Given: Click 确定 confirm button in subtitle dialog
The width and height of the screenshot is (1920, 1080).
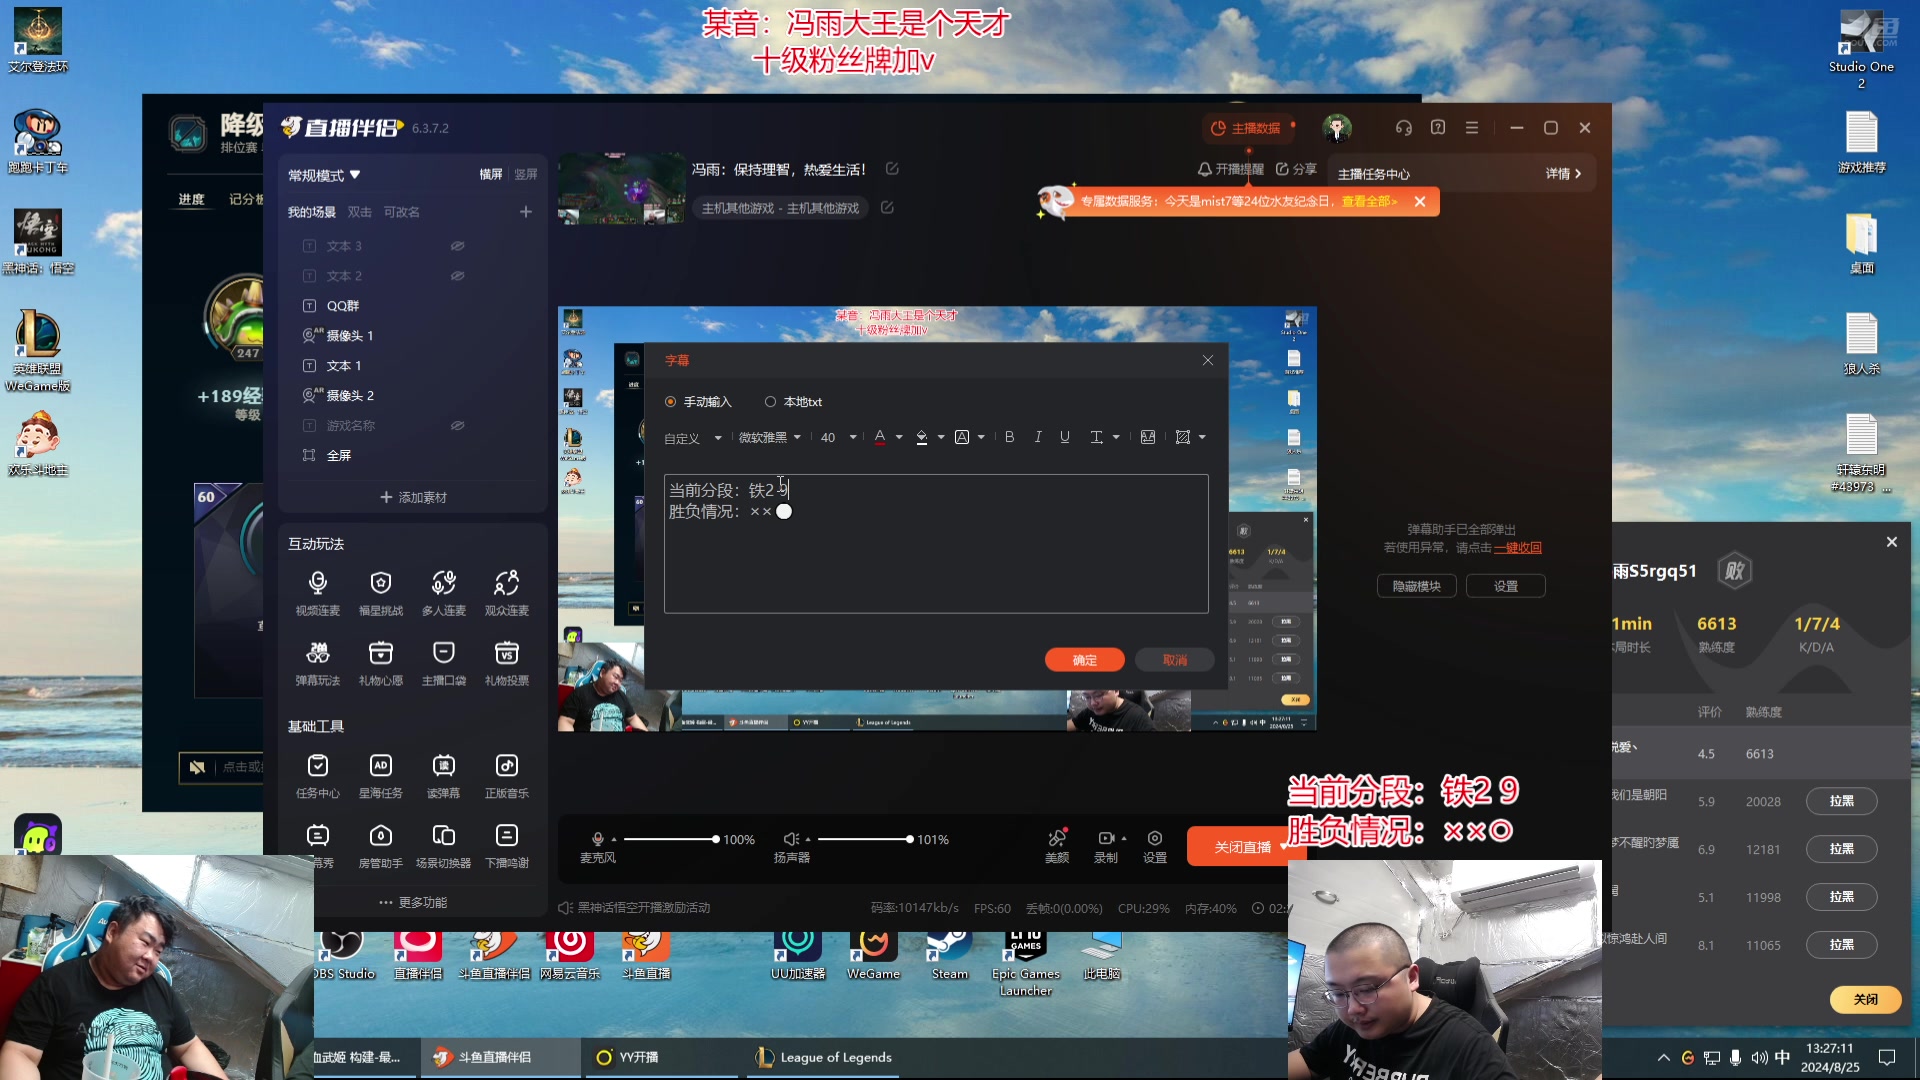Looking at the screenshot, I should point(1084,659).
